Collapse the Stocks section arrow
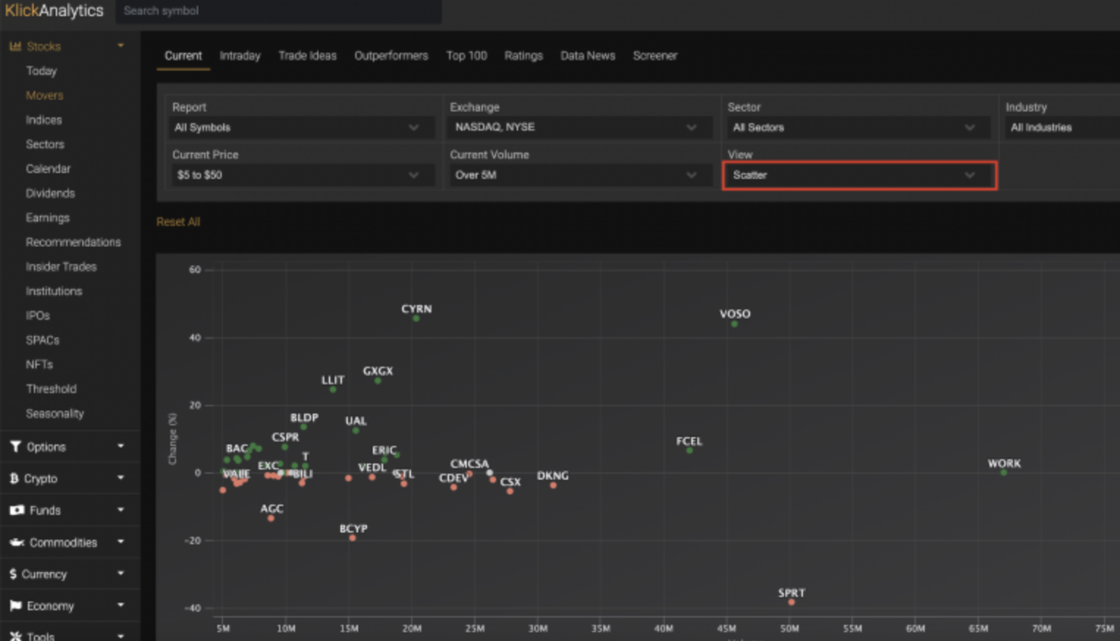The width and height of the screenshot is (1120, 641). (x=121, y=46)
